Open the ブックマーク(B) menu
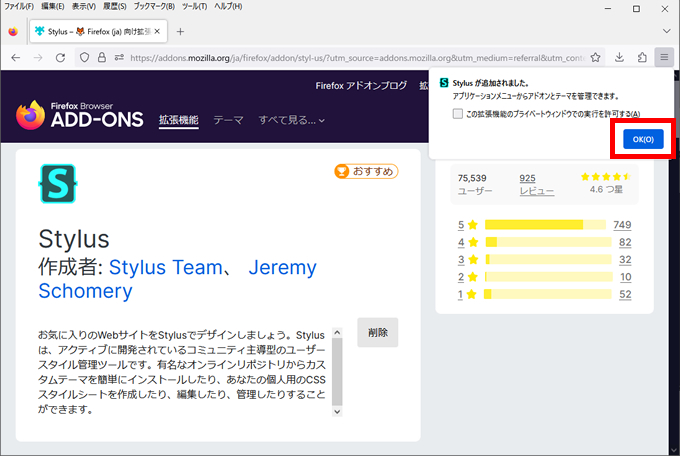The width and height of the screenshot is (680, 456). (154, 7)
